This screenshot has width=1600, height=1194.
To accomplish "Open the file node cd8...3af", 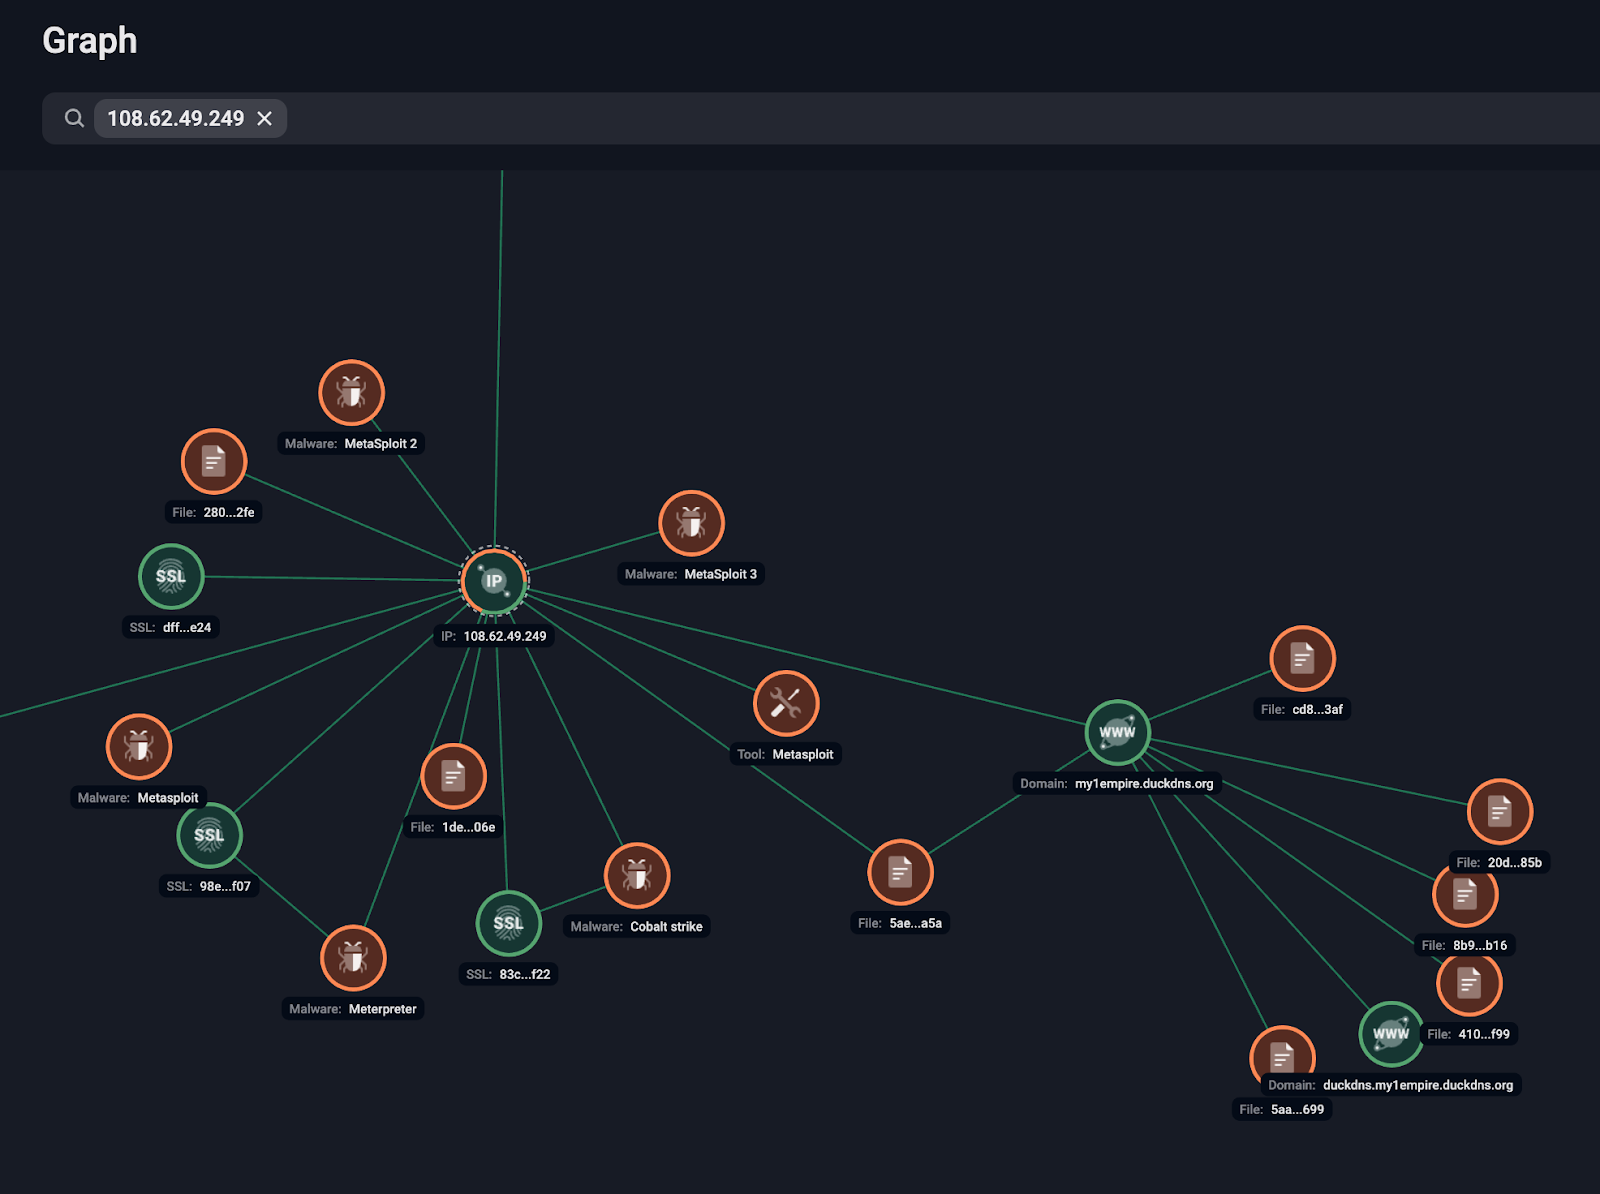I will coord(1302,658).
